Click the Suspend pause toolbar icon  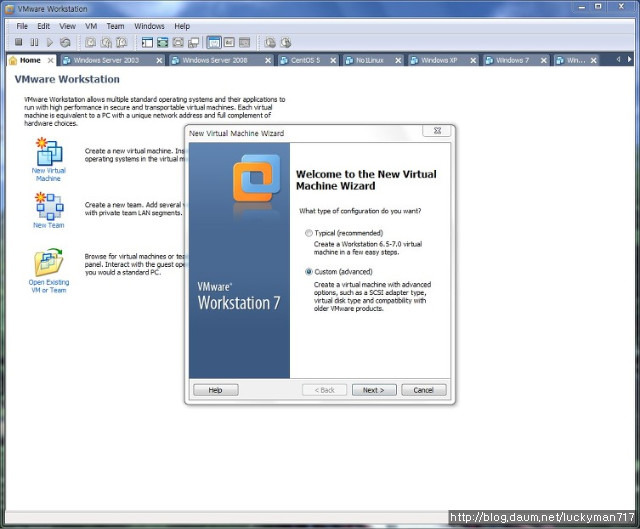[34, 42]
